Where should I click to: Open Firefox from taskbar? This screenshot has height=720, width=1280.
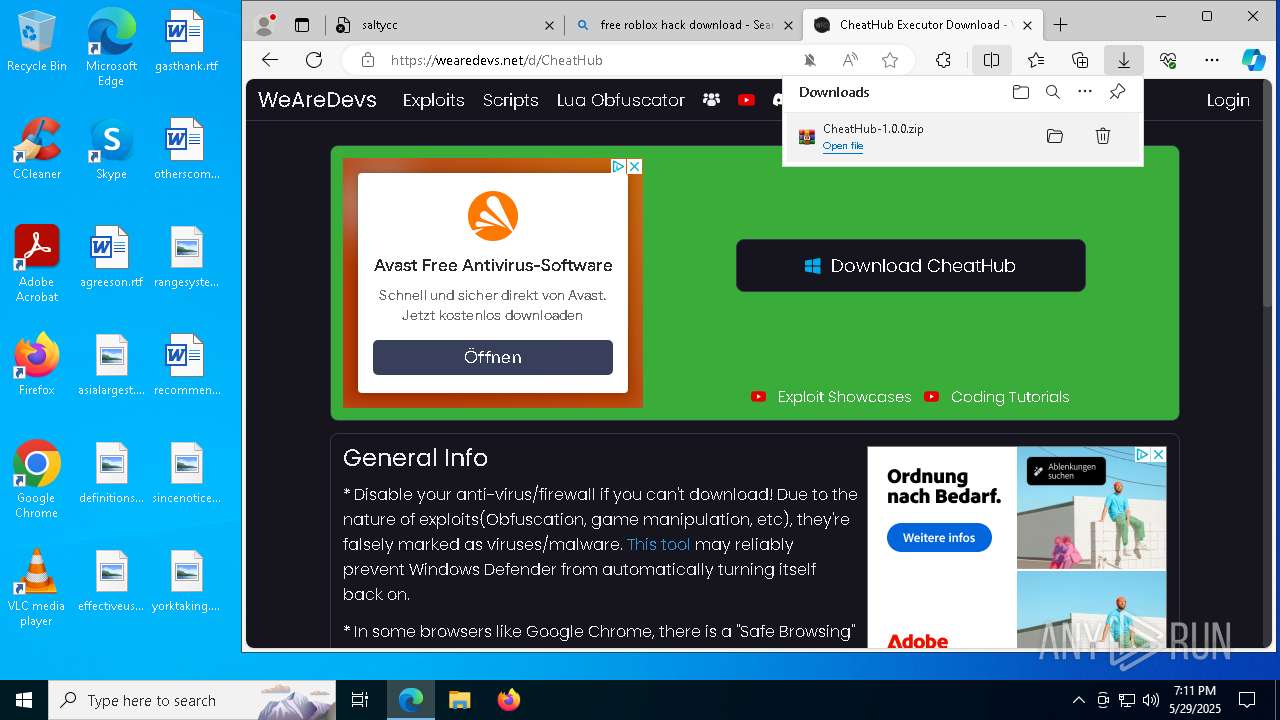pyautogui.click(x=509, y=700)
